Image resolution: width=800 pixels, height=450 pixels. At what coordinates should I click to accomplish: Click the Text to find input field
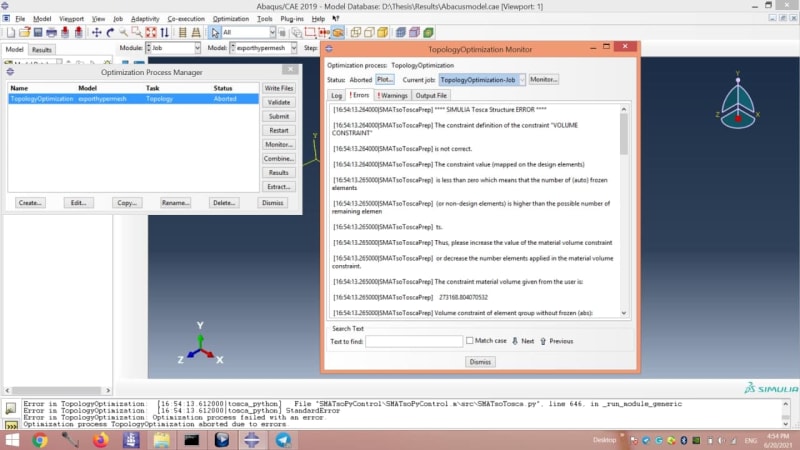click(414, 341)
